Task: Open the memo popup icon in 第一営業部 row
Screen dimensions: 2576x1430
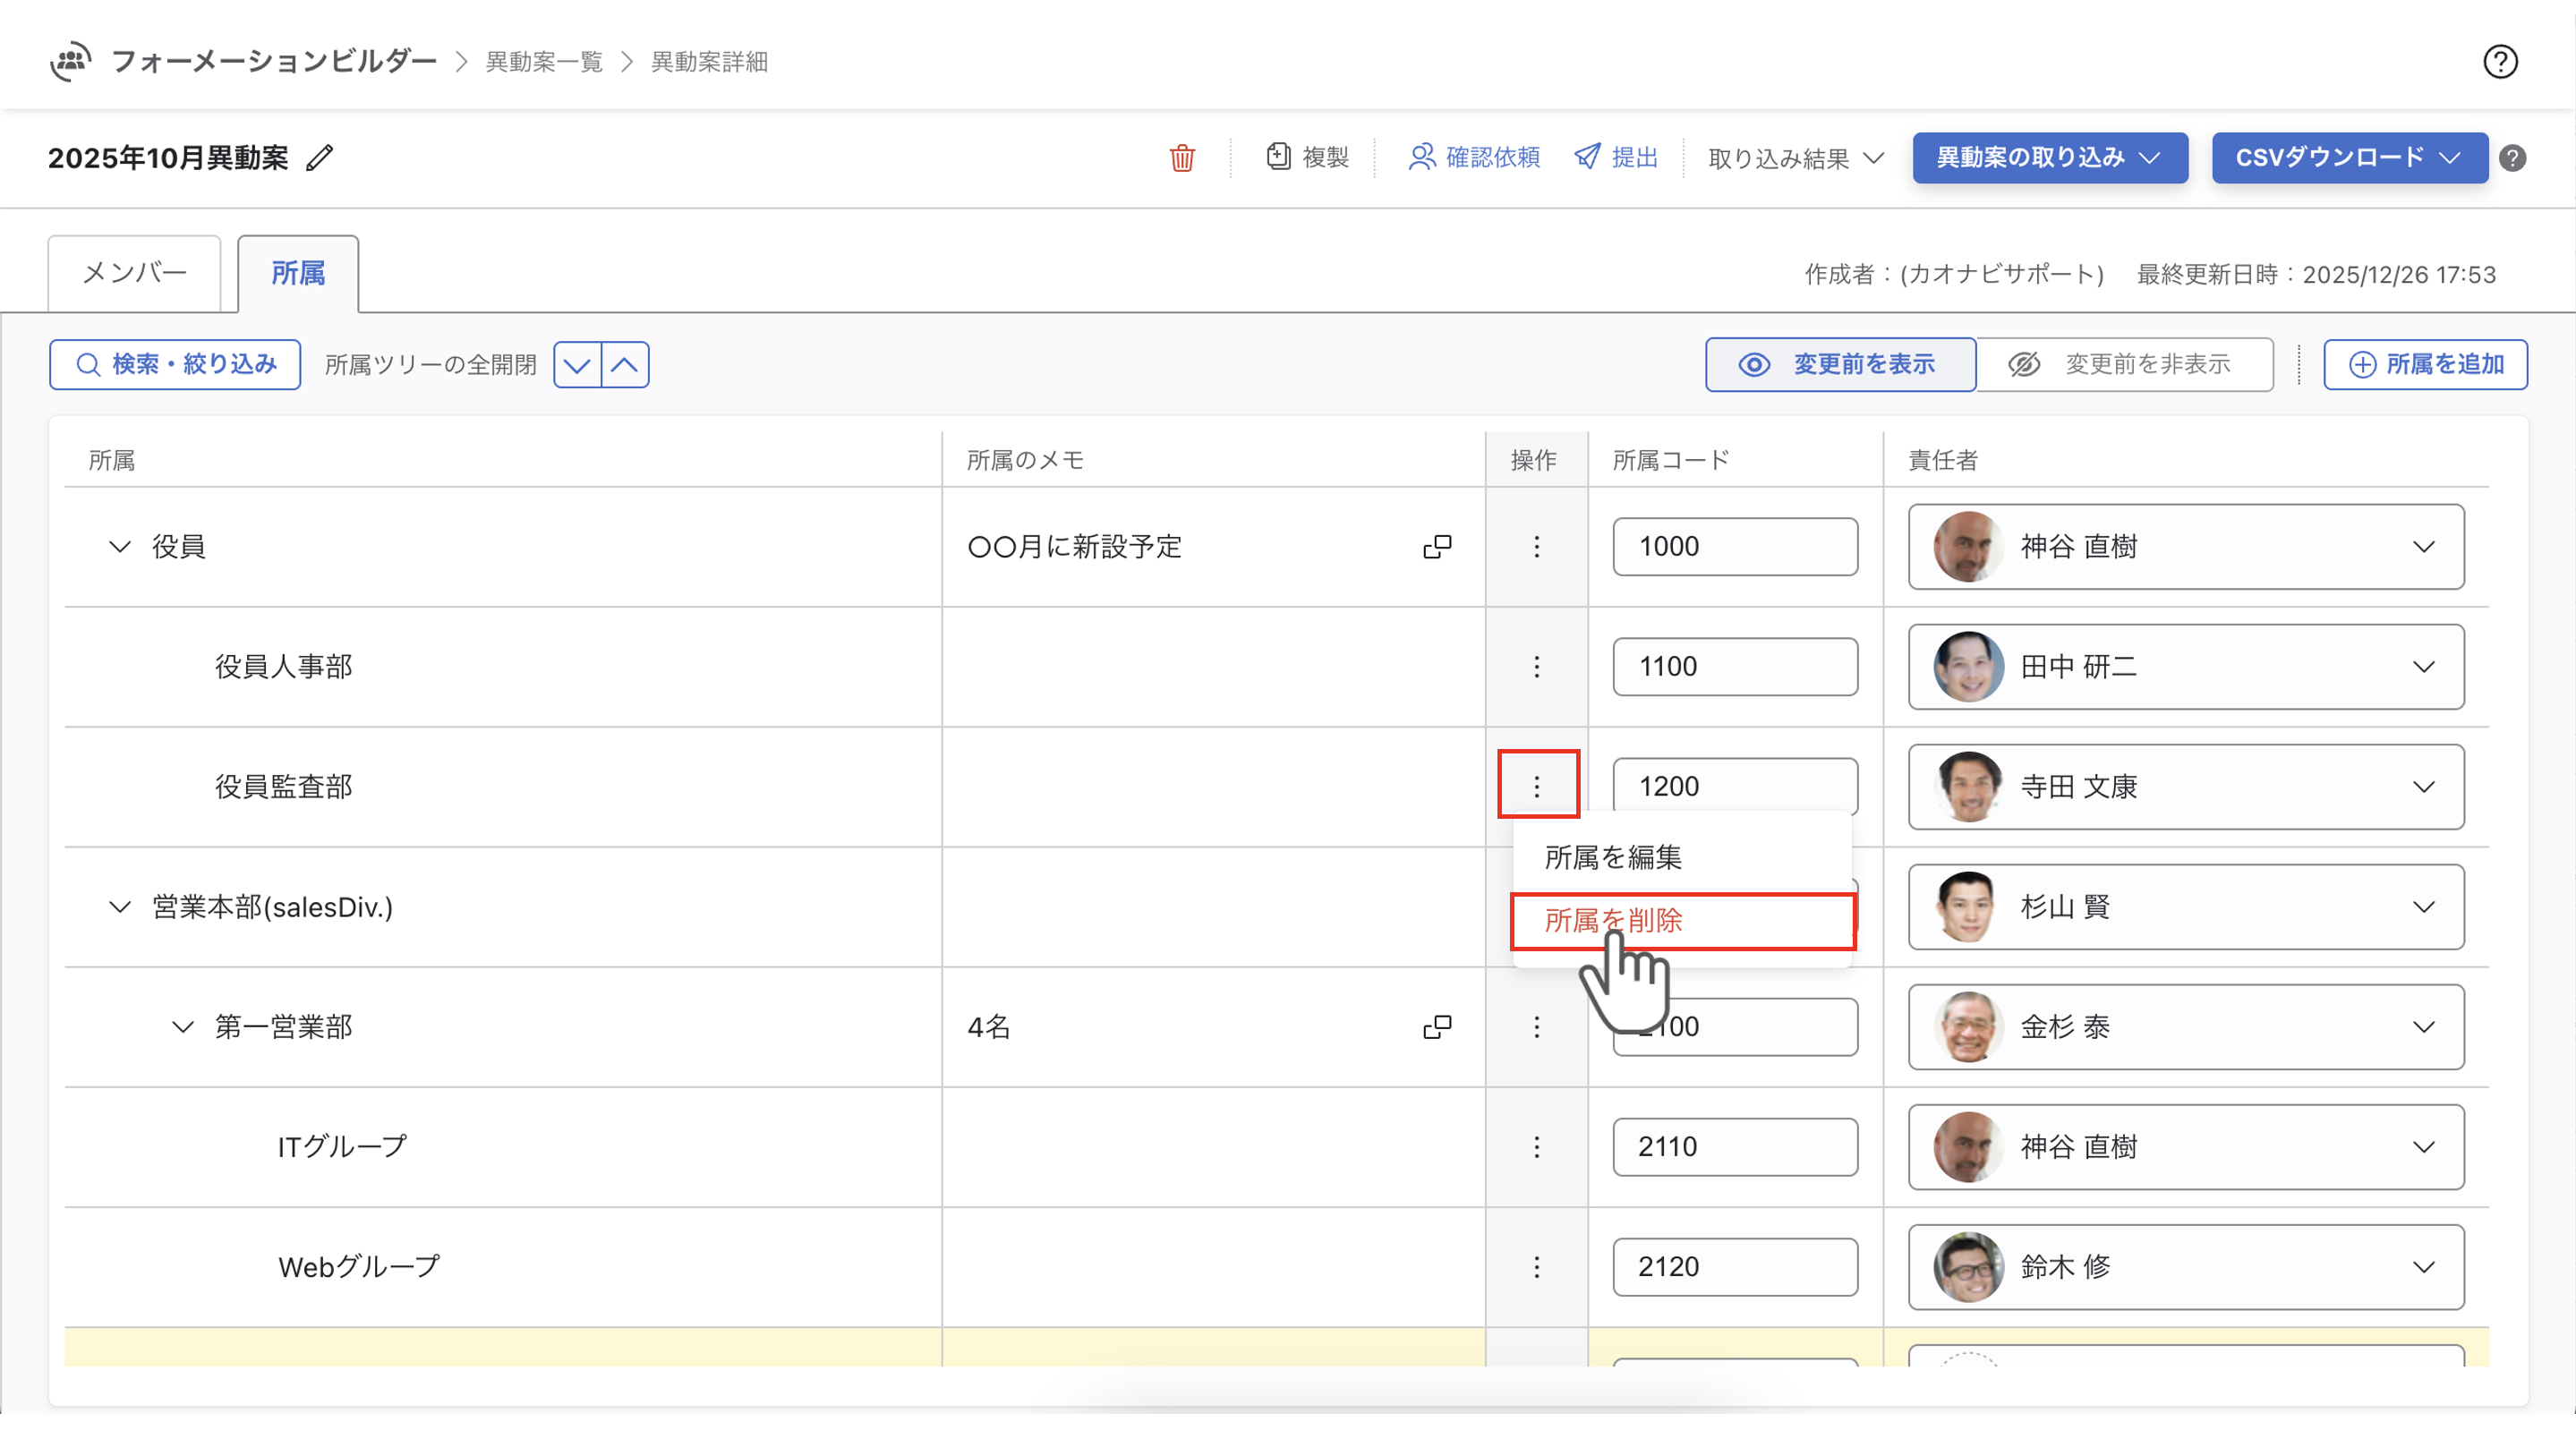Action: [1436, 1027]
